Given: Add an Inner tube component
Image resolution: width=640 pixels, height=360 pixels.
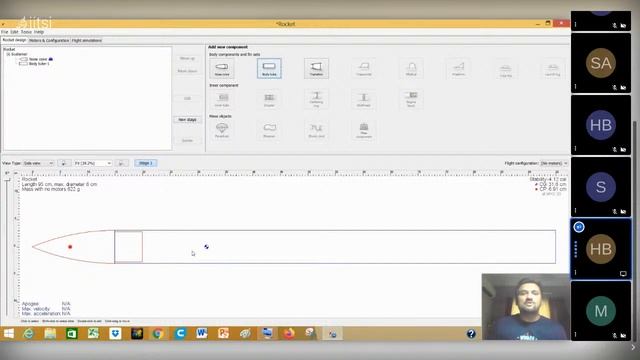Looking at the screenshot, I should (222, 99).
